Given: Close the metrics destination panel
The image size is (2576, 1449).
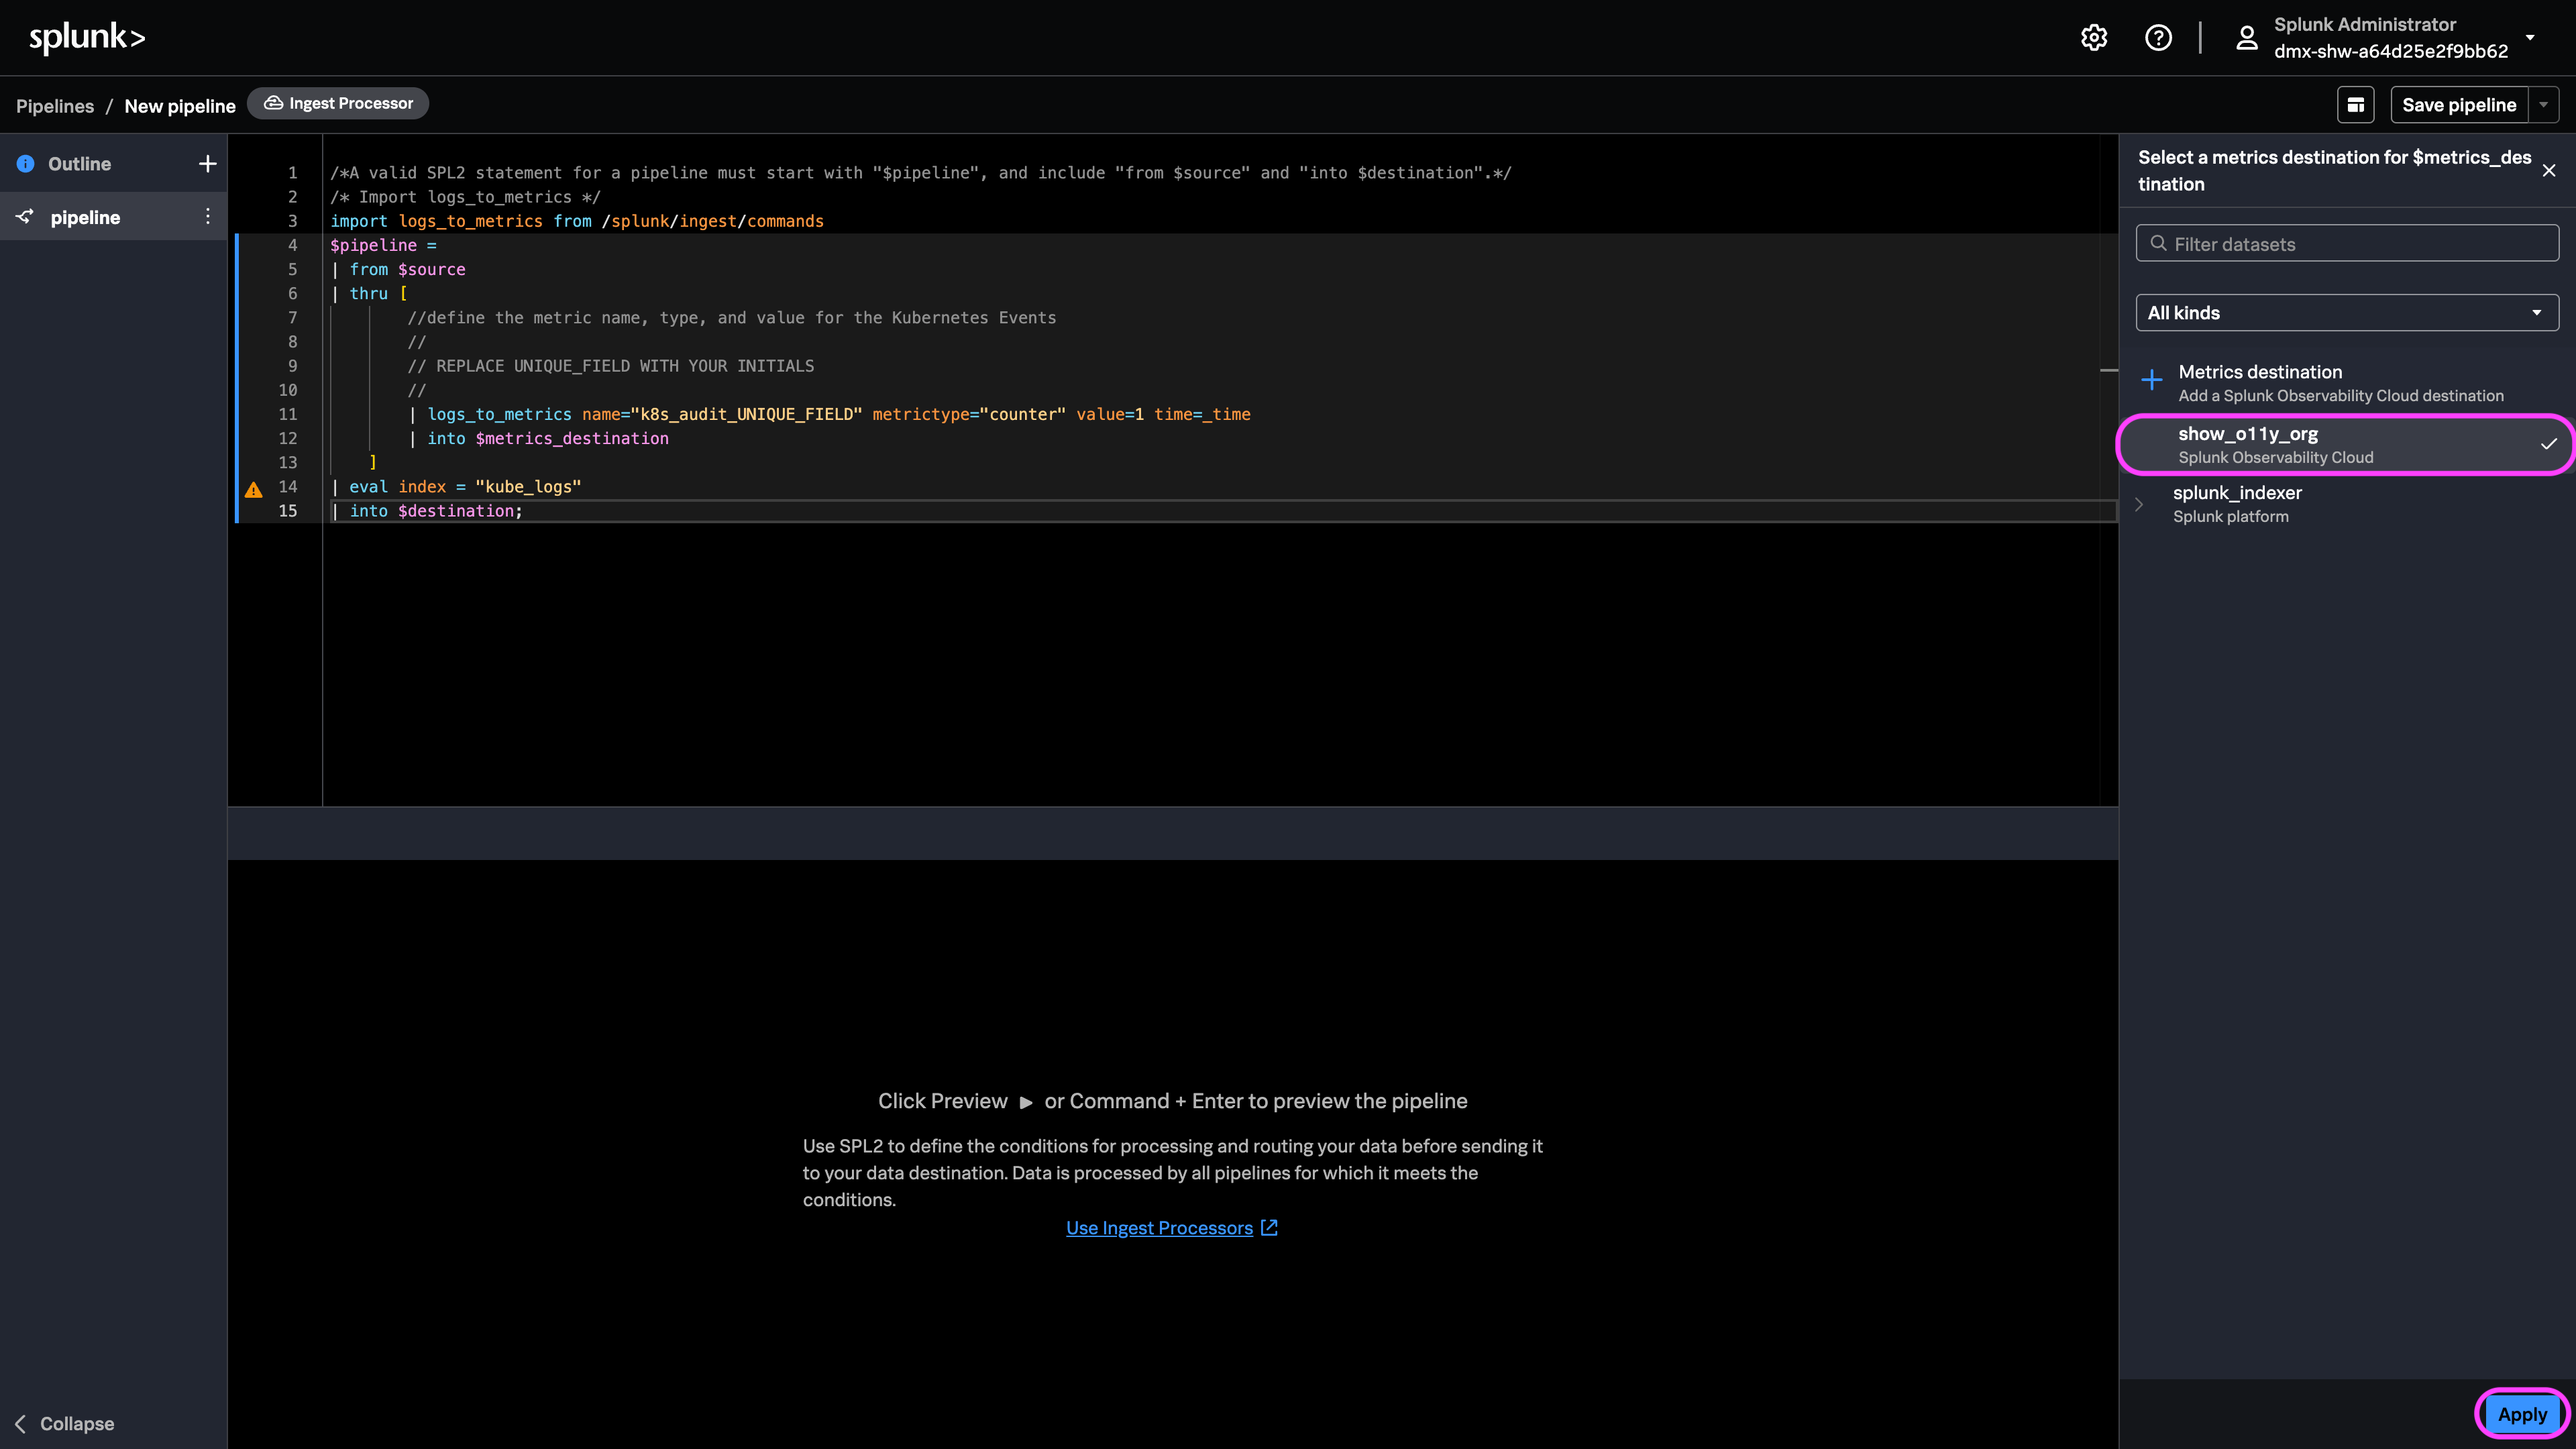Looking at the screenshot, I should click(2549, 171).
